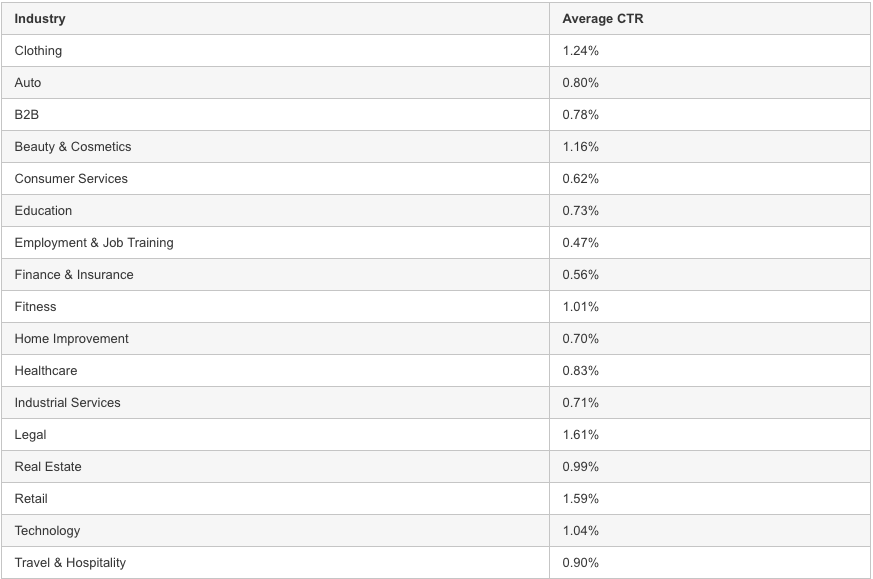The width and height of the screenshot is (873, 579).
Task: Click the Education industry cell
Action: point(43,211)
